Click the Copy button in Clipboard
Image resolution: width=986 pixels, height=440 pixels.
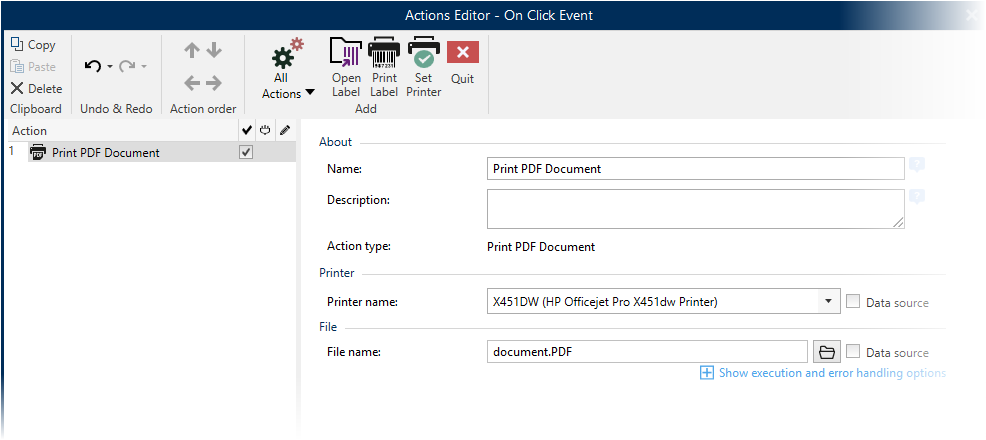[x=34, y=45]
